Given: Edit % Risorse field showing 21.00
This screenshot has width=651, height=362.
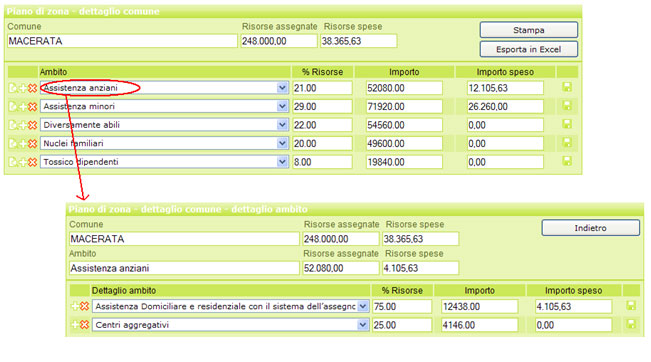Looking at the screenshot, I should [x=322, y=88].
